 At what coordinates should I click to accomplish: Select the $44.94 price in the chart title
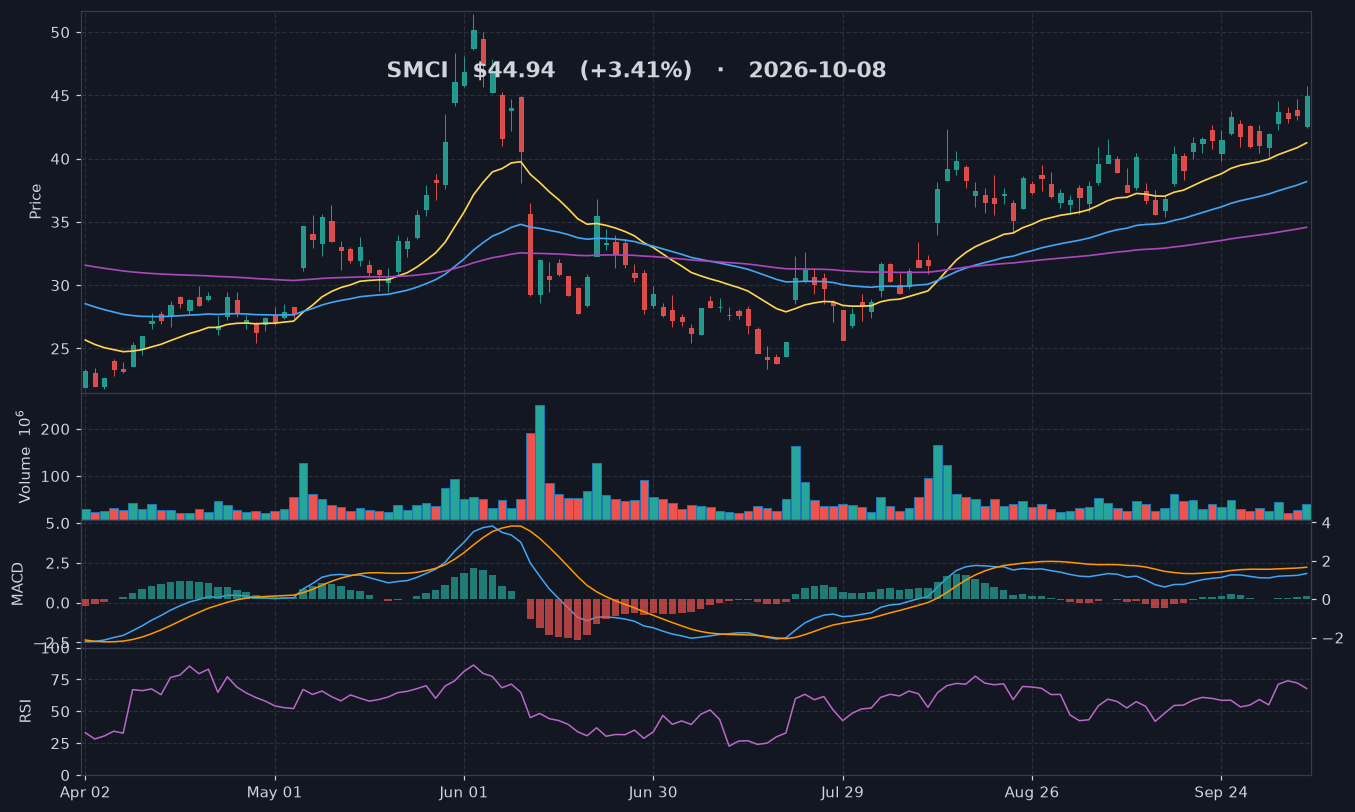[514, 71]
